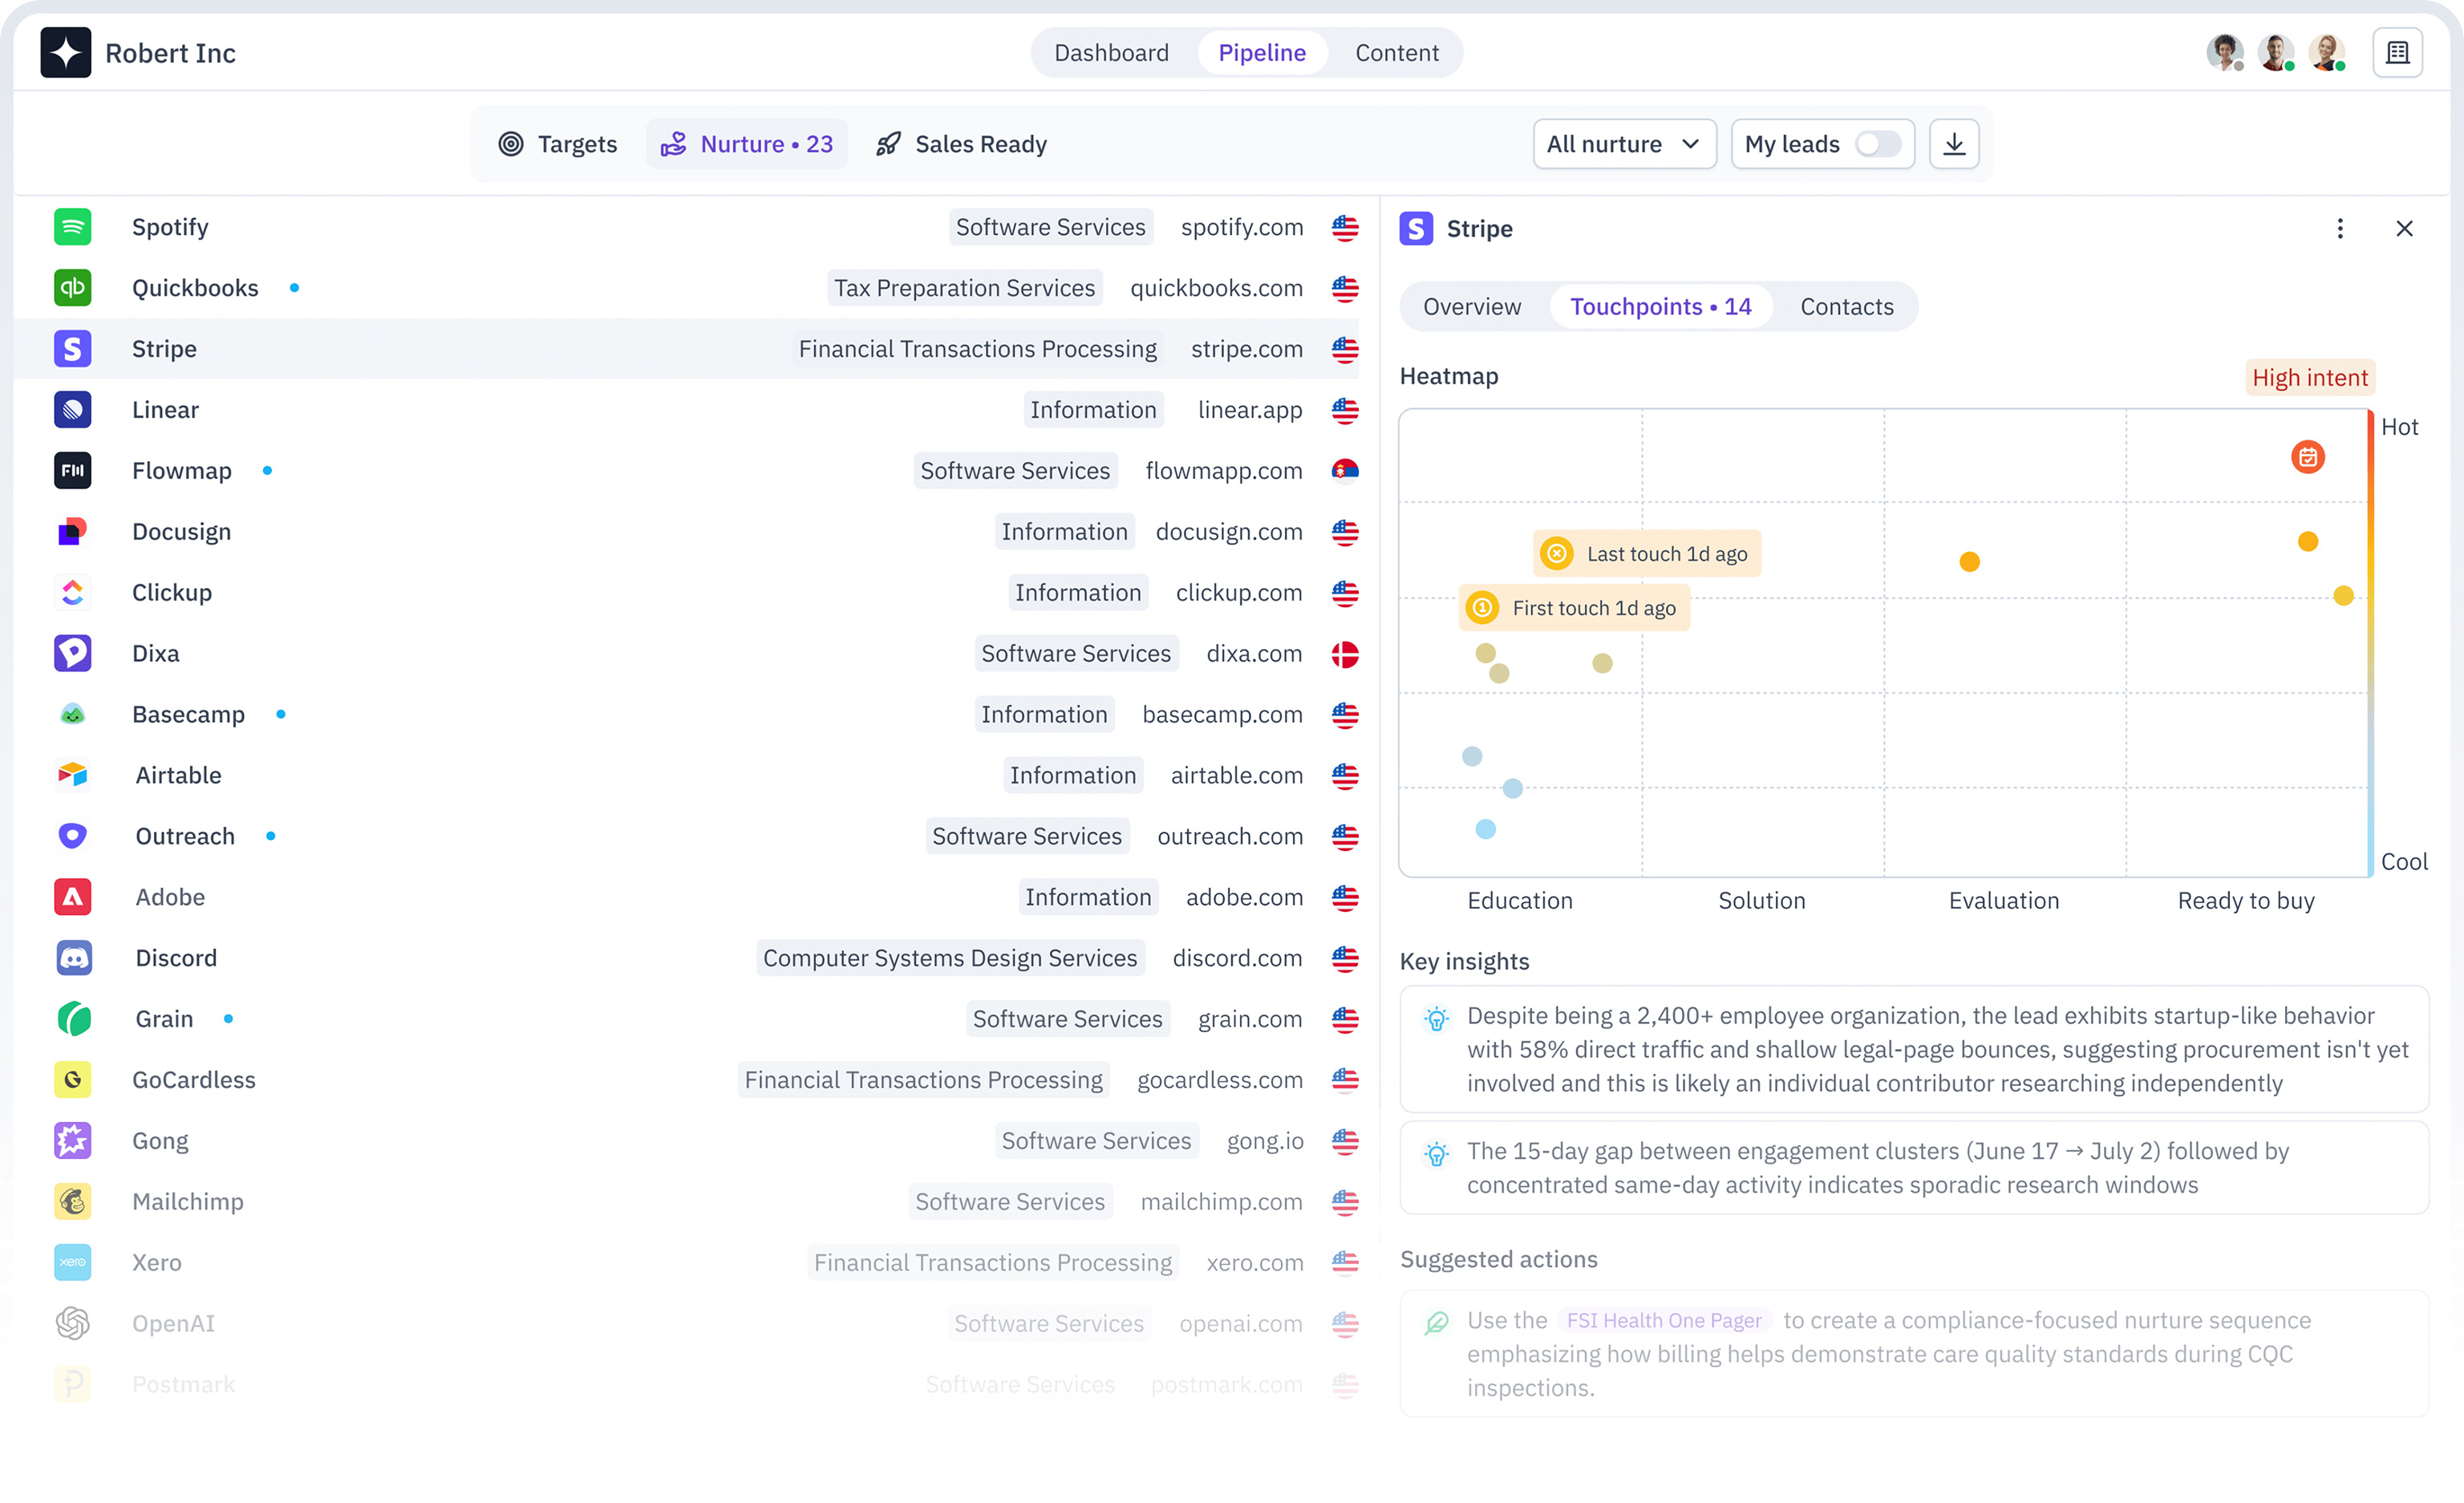Click the Gong logo icon

73,1141
